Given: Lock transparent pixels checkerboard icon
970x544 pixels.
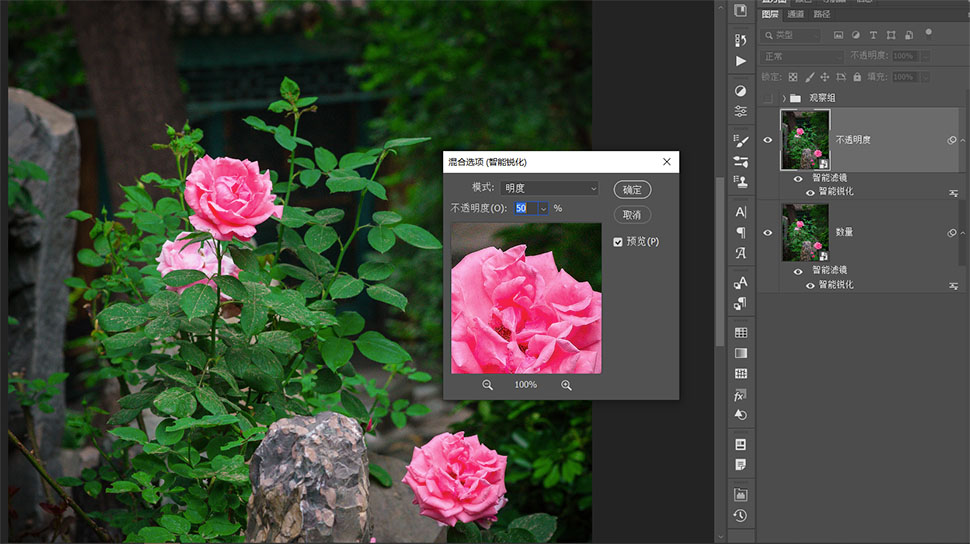Looking at the screenshot, I should tap(793, 77).
